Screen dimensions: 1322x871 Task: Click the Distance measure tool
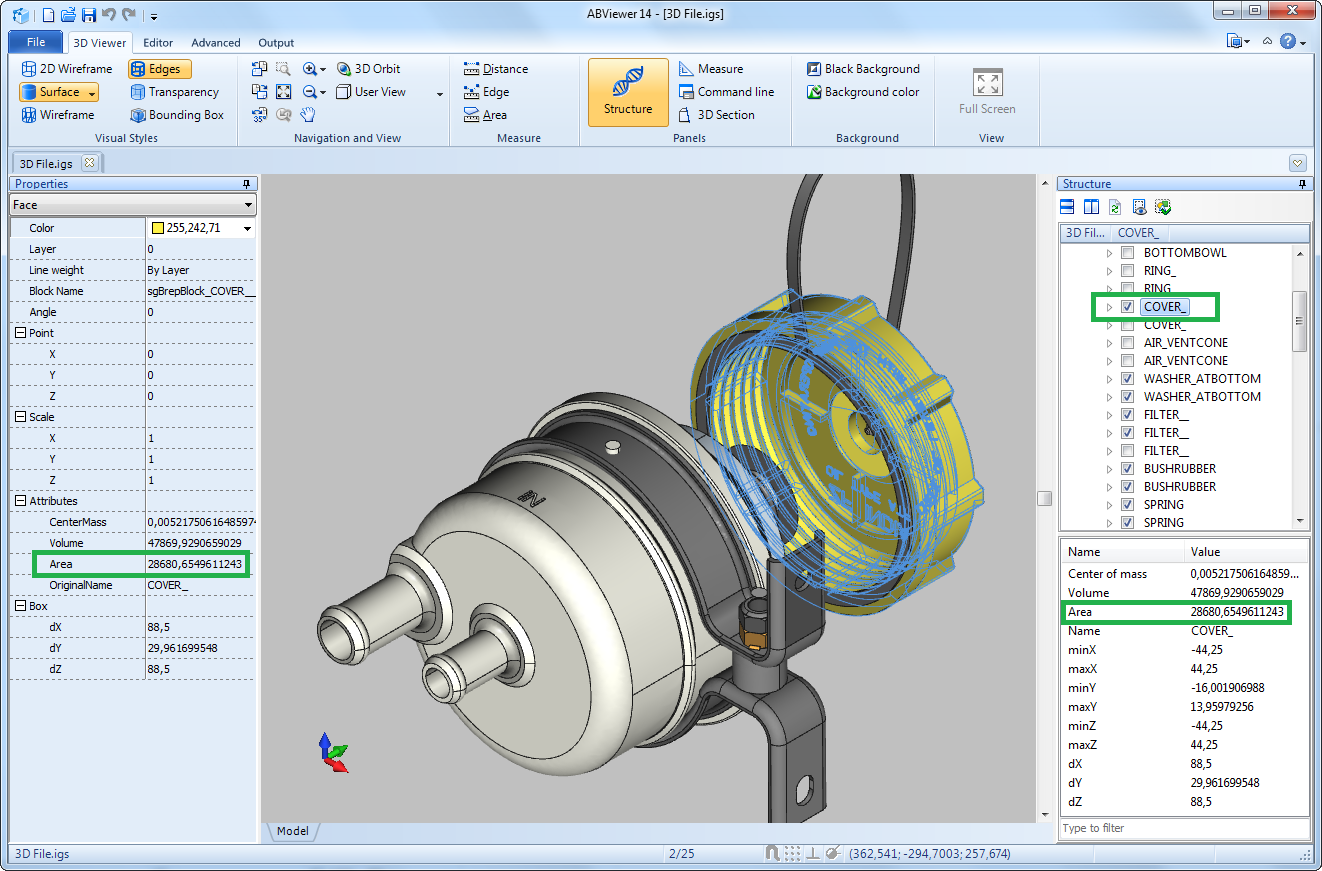(496, 69)
